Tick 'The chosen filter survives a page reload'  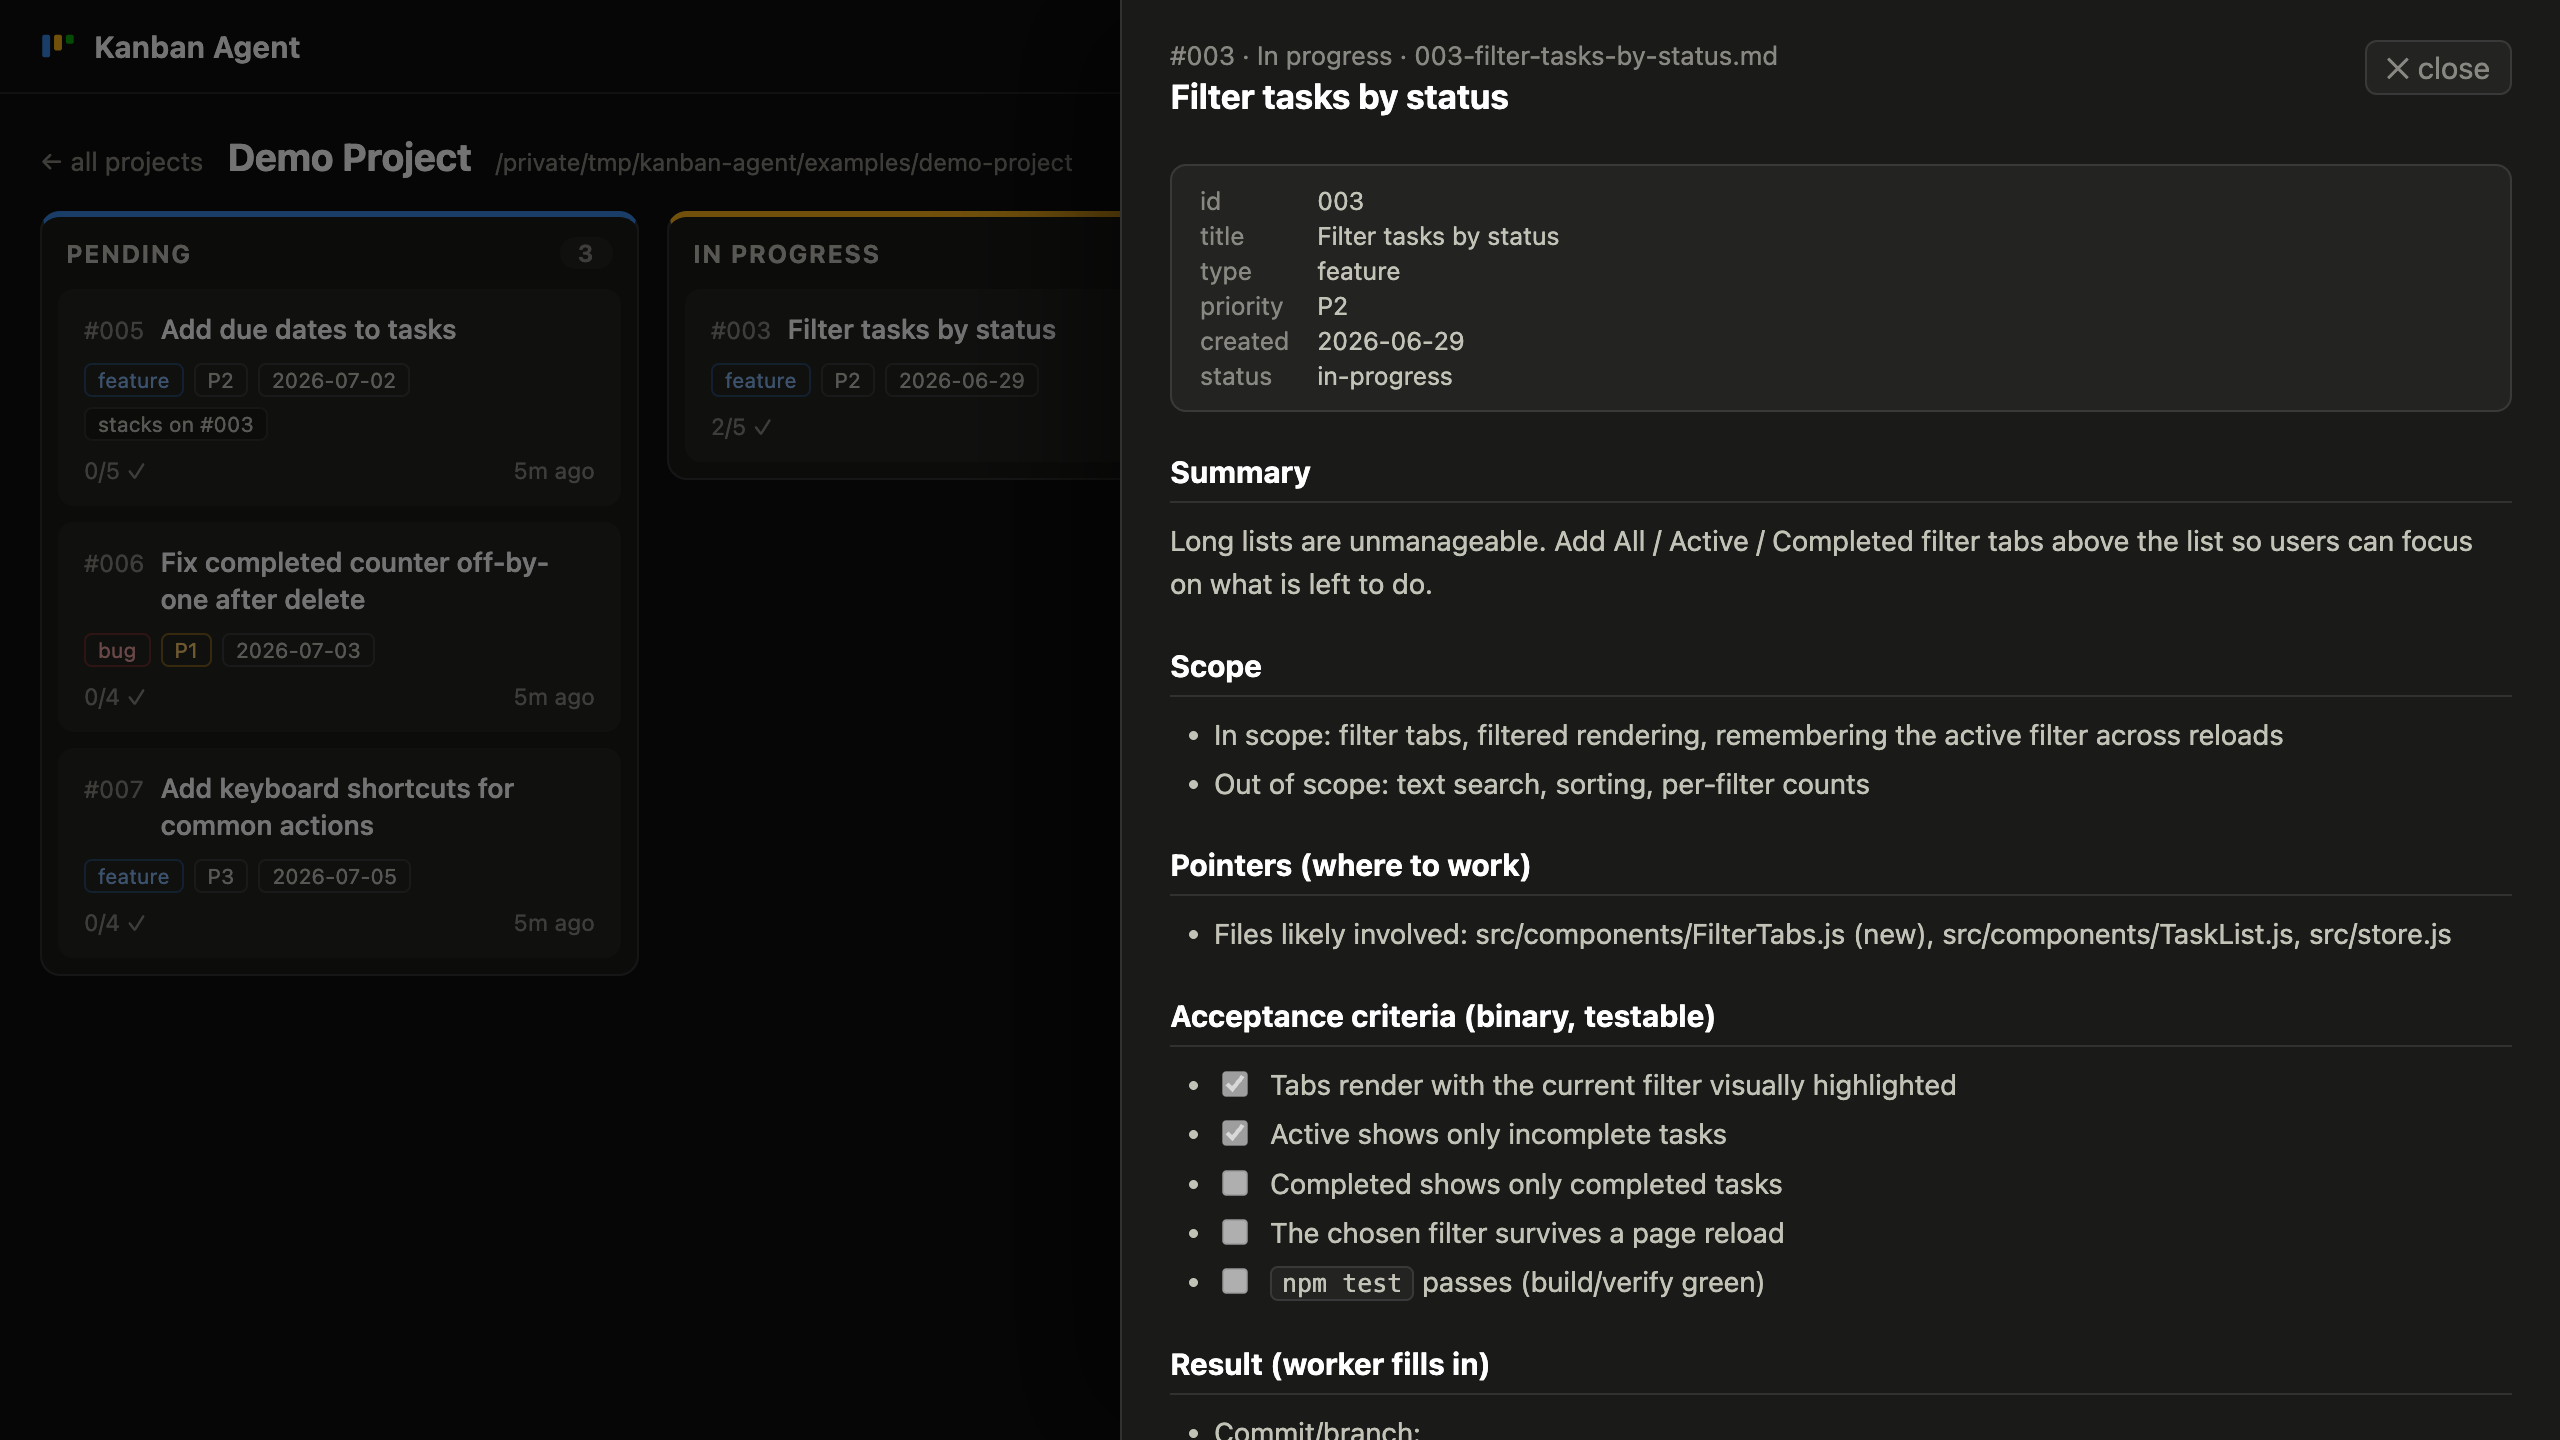tap(1235, 1233)
